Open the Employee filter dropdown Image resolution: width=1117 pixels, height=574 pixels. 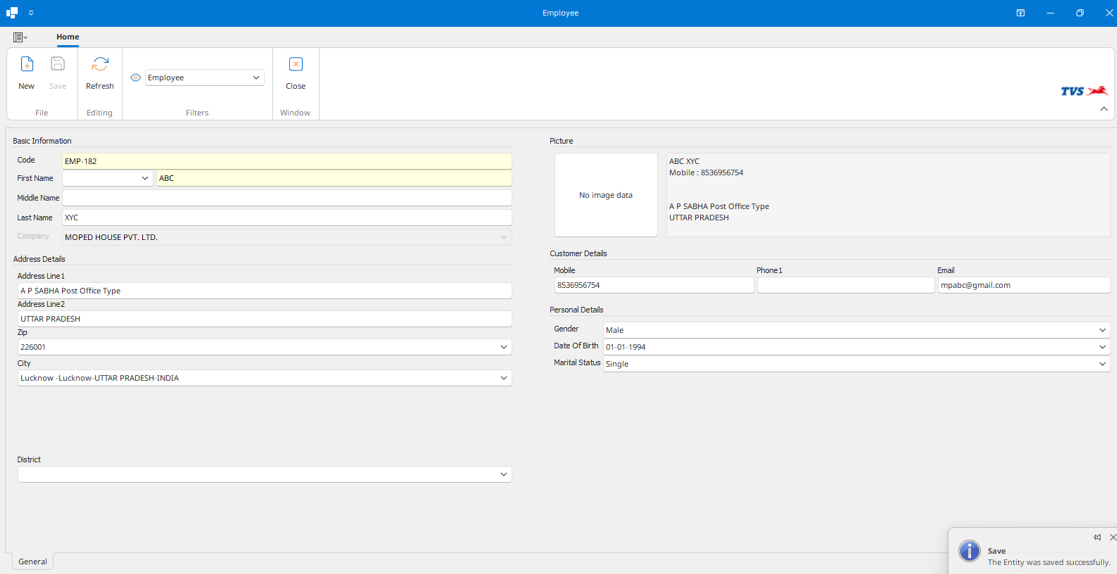click(x=256, y=78)
